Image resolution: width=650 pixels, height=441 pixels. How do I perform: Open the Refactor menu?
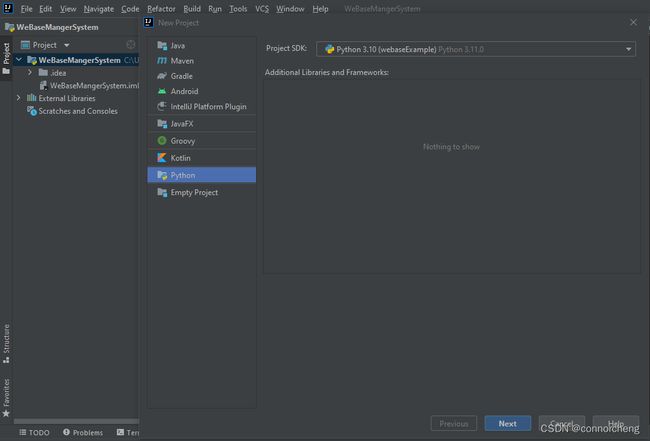pos(161,9)
